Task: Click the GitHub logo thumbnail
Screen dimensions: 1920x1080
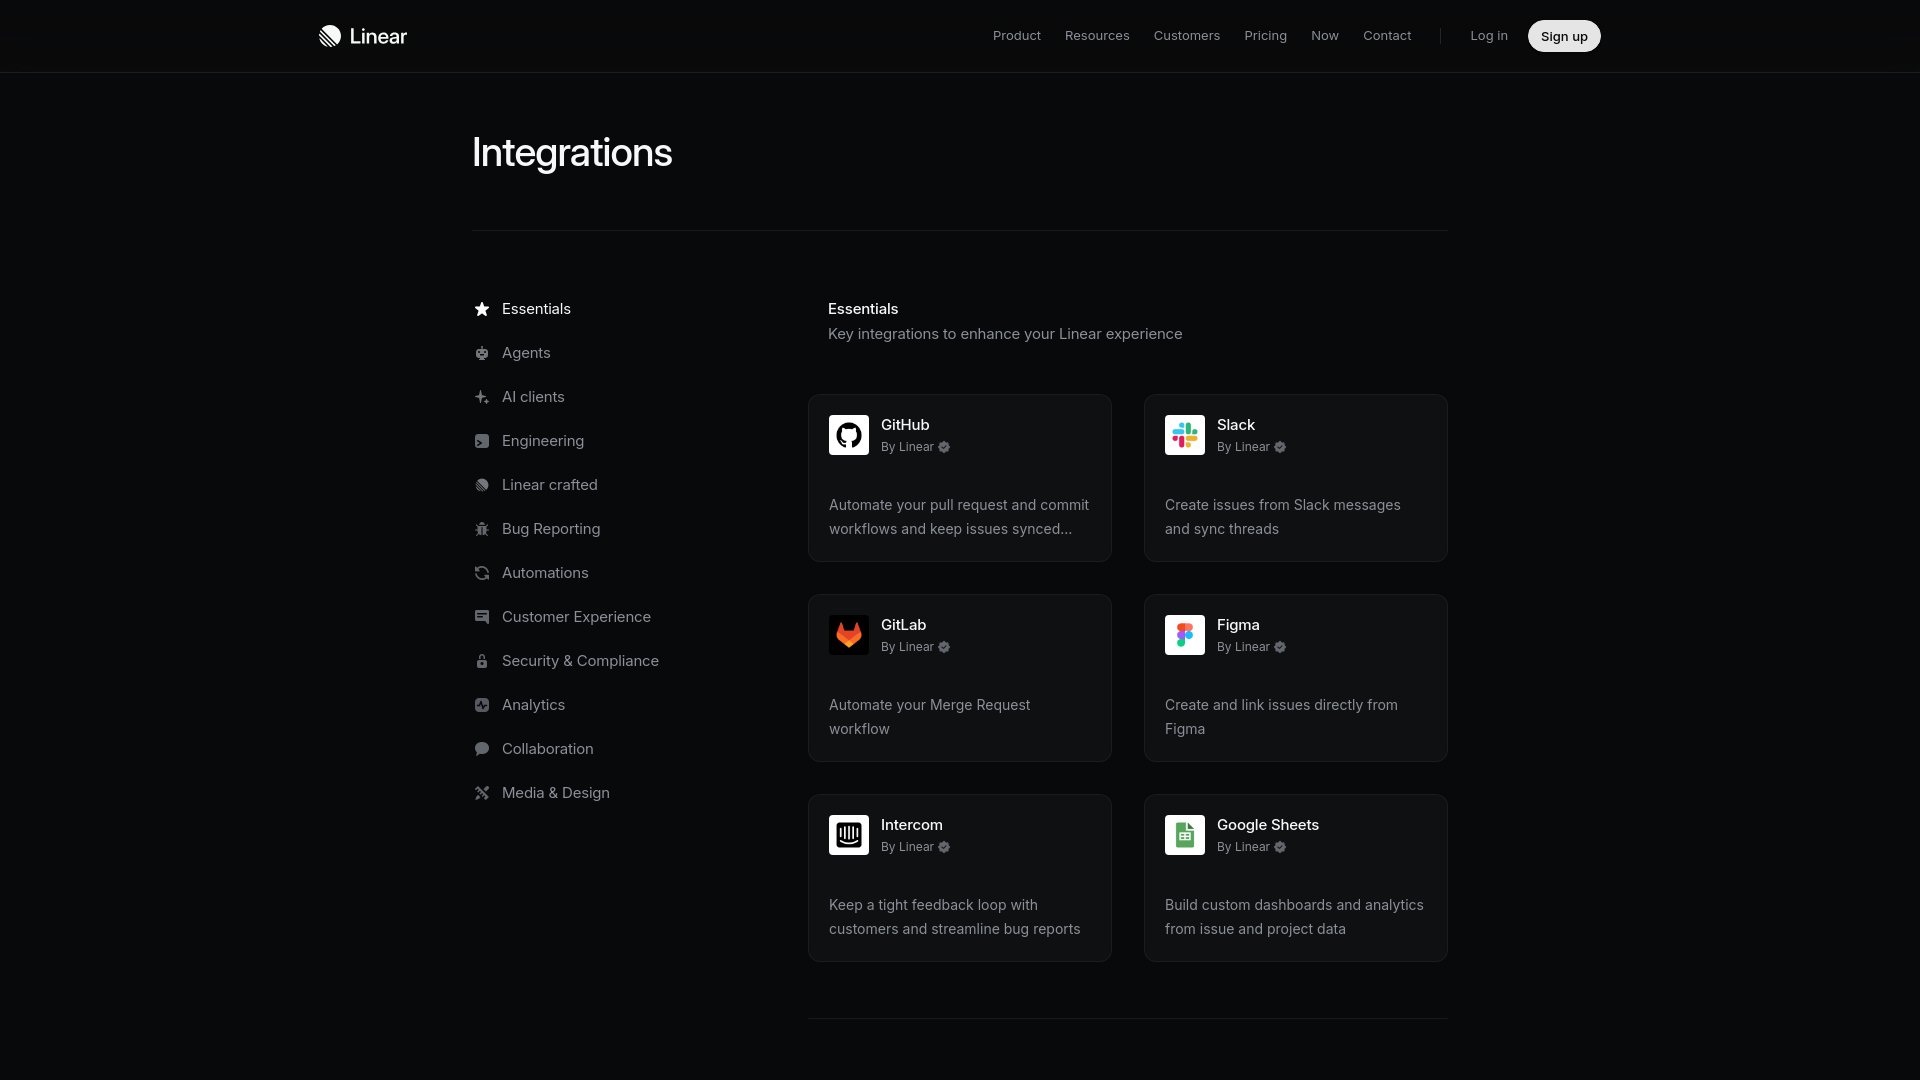Action: tap(849, 435)
